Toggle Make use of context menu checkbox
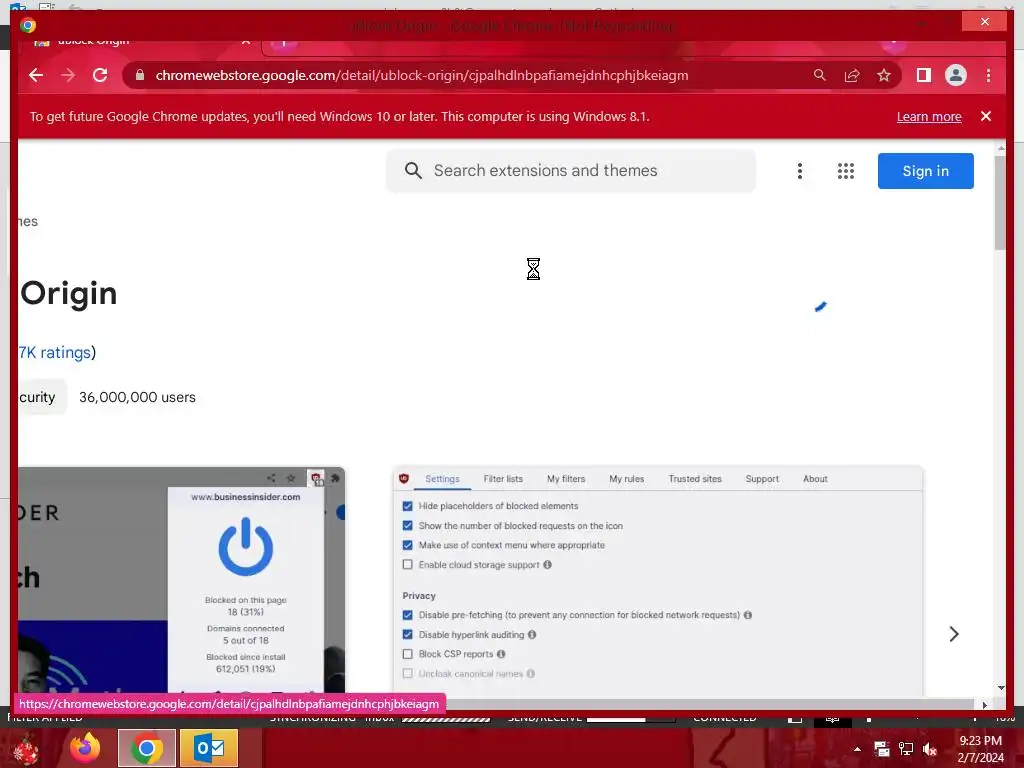The width and height of the screenshot is (1024, 768). point(408,545)
